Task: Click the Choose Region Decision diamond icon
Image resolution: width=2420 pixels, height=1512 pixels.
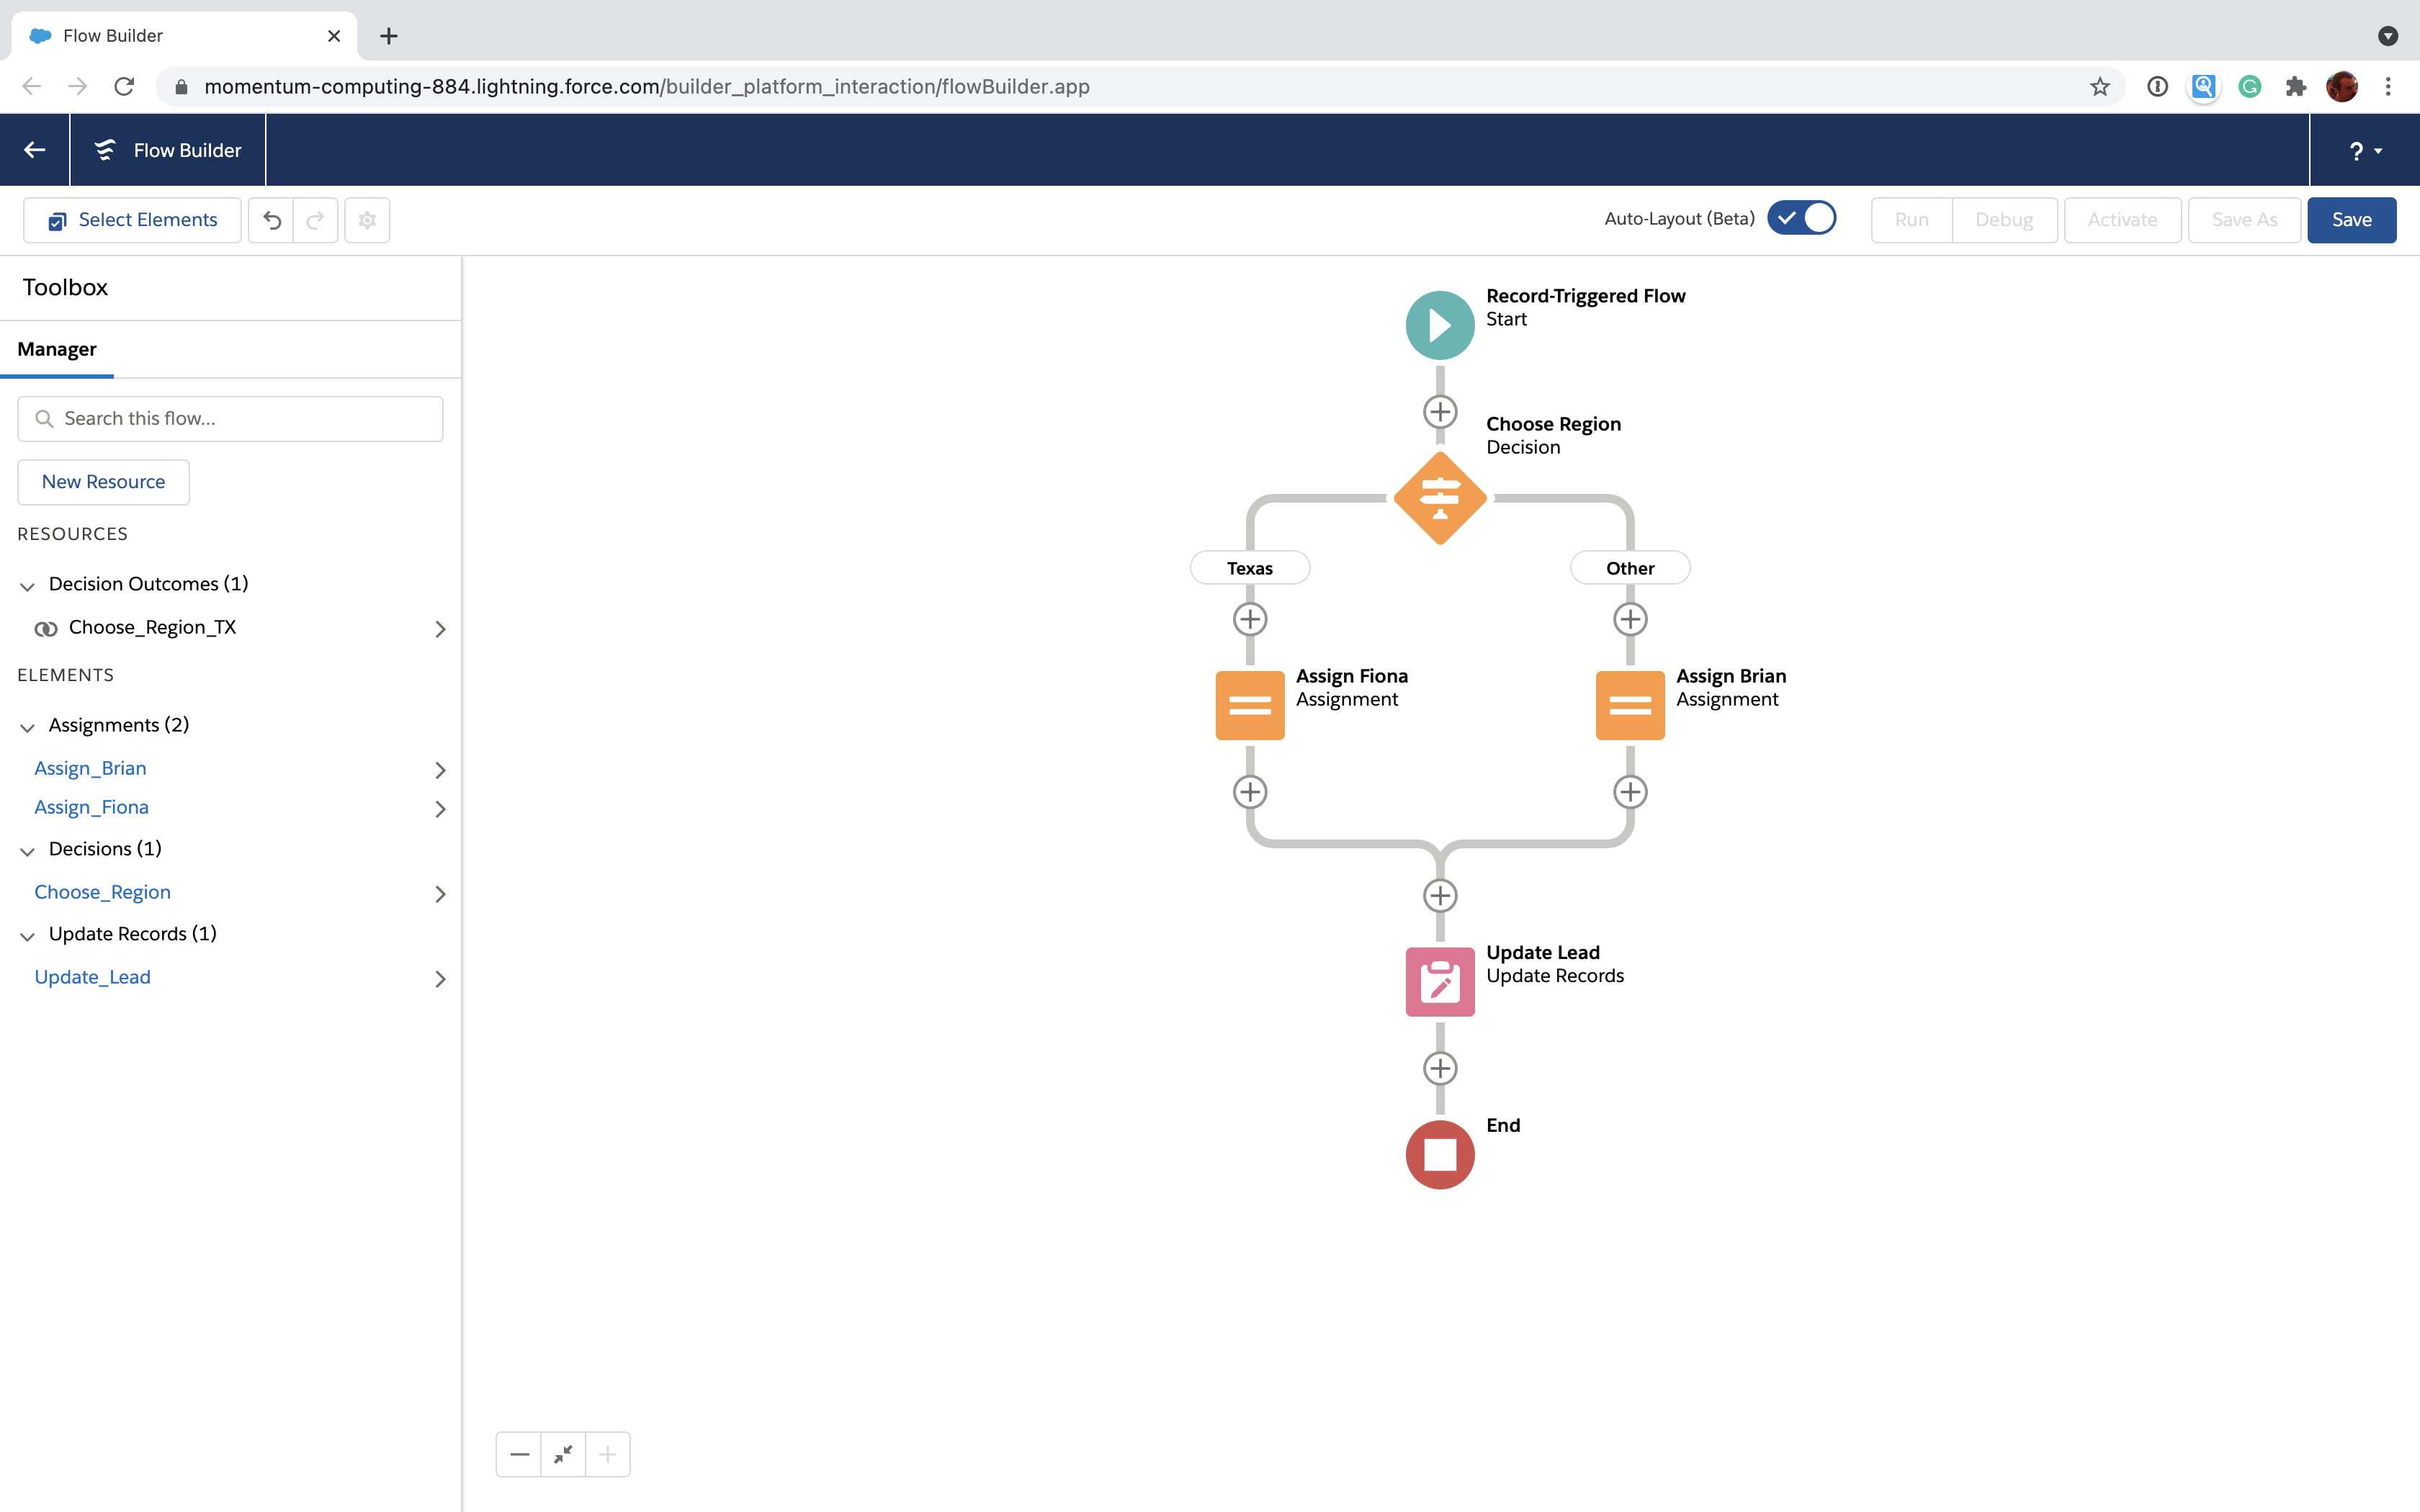Action: (1439, 498)
